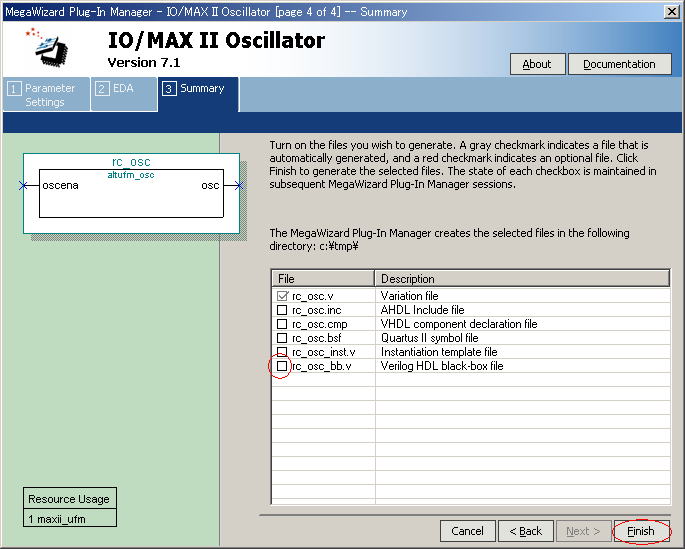685x549 pixels.
Task: Check the rc_osc.bsf file option
Action: (x=282, y=338)
